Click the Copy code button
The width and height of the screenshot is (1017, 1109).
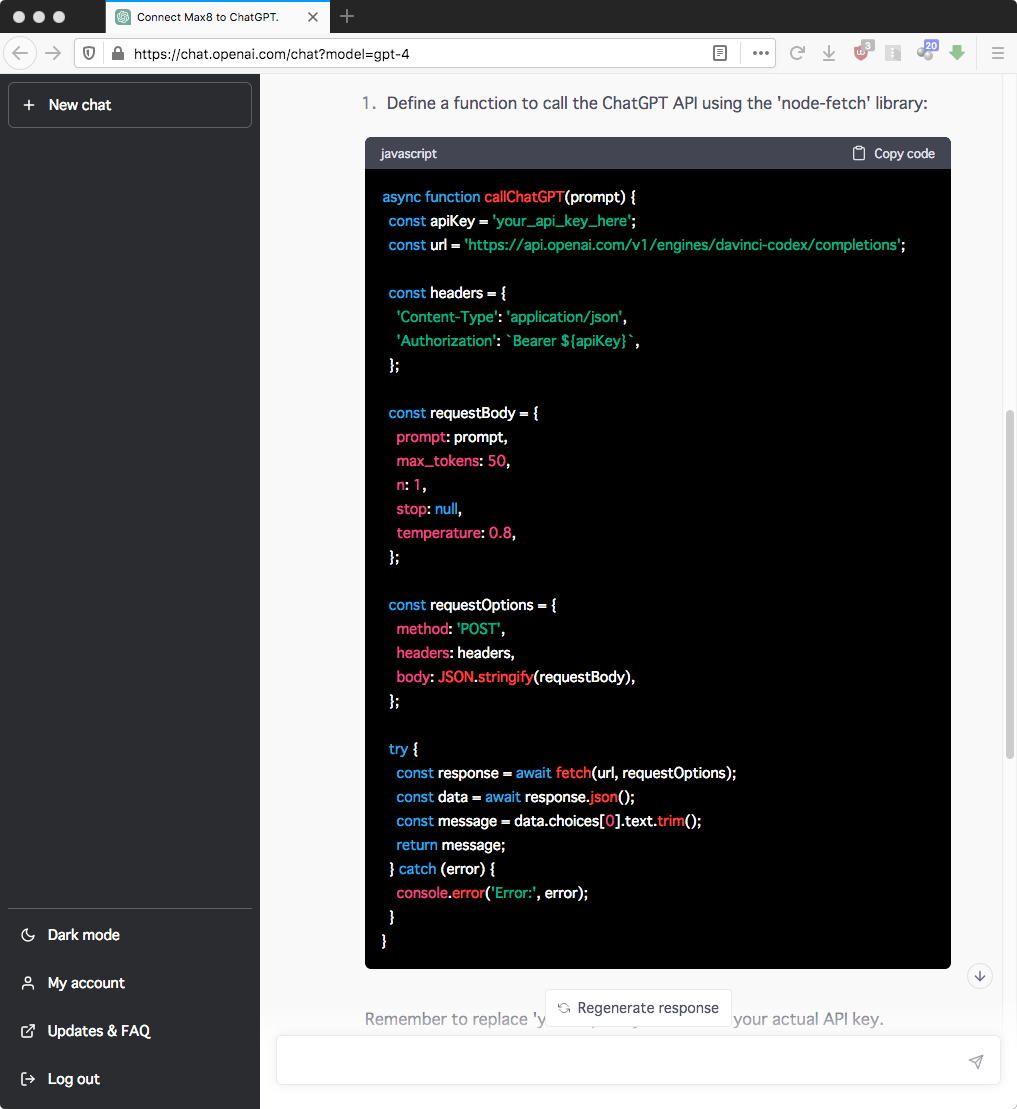tap(893, 153)
